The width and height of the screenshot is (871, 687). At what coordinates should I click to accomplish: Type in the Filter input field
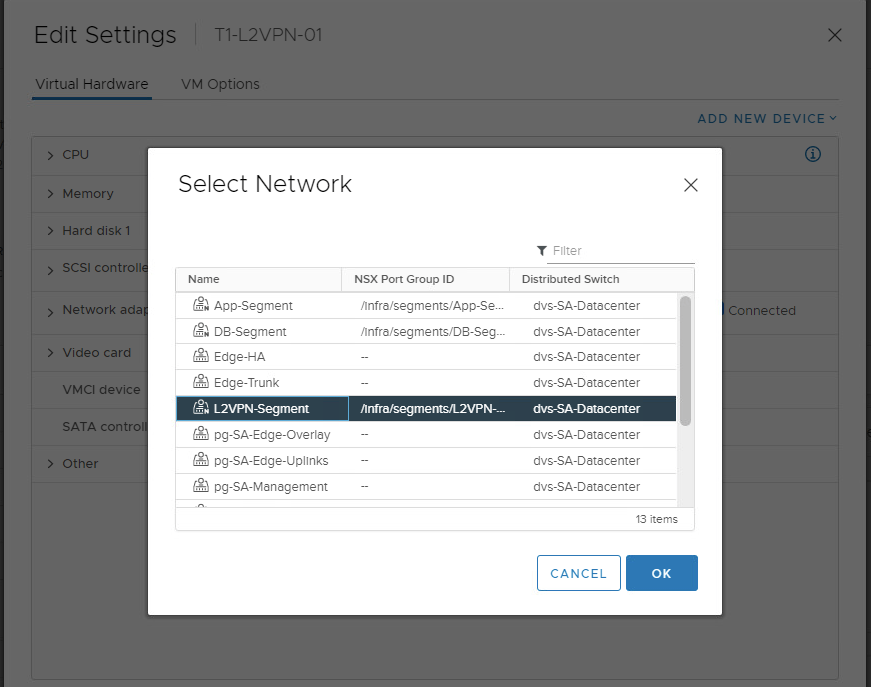coord(620,251)
